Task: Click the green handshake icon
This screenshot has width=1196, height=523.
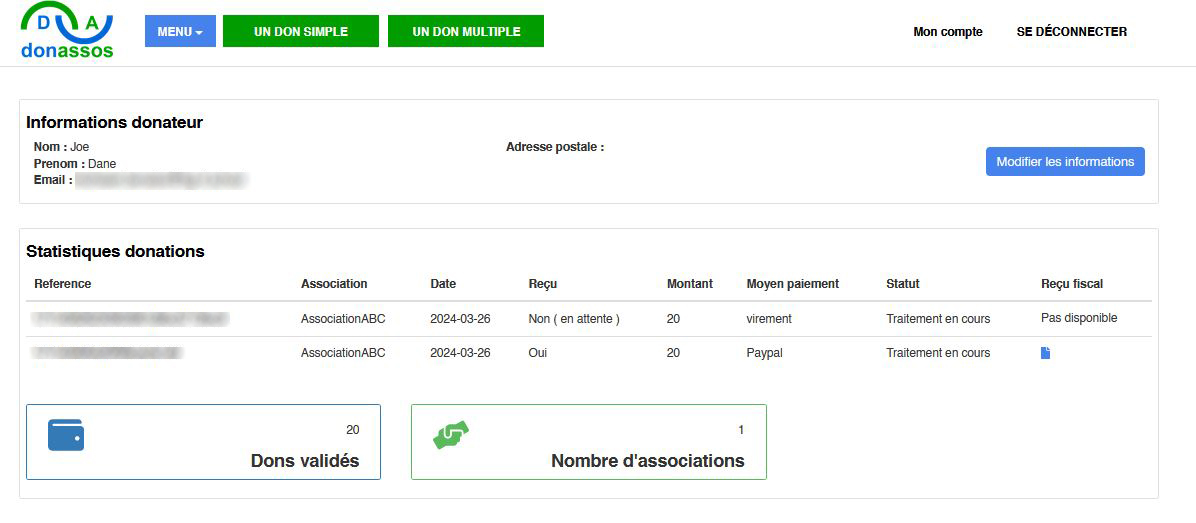Action: (451, 435)
